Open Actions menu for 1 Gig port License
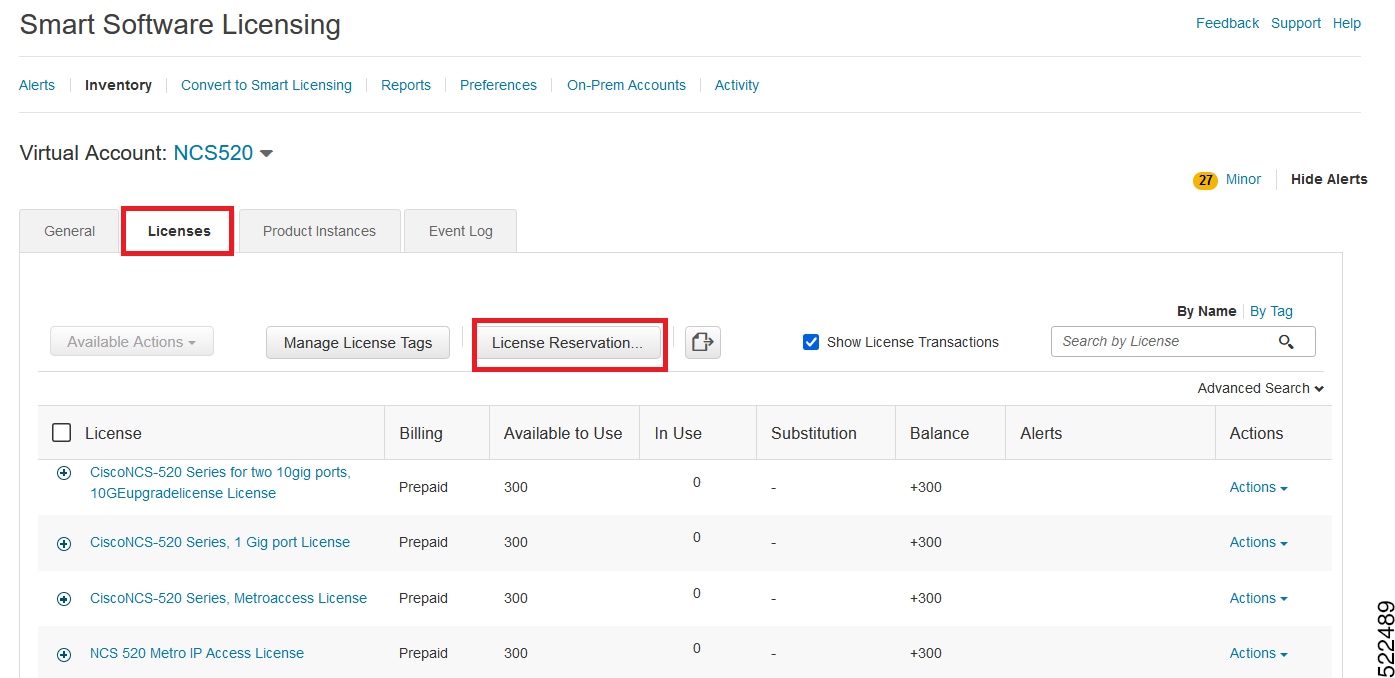 tap(1258, 542)
